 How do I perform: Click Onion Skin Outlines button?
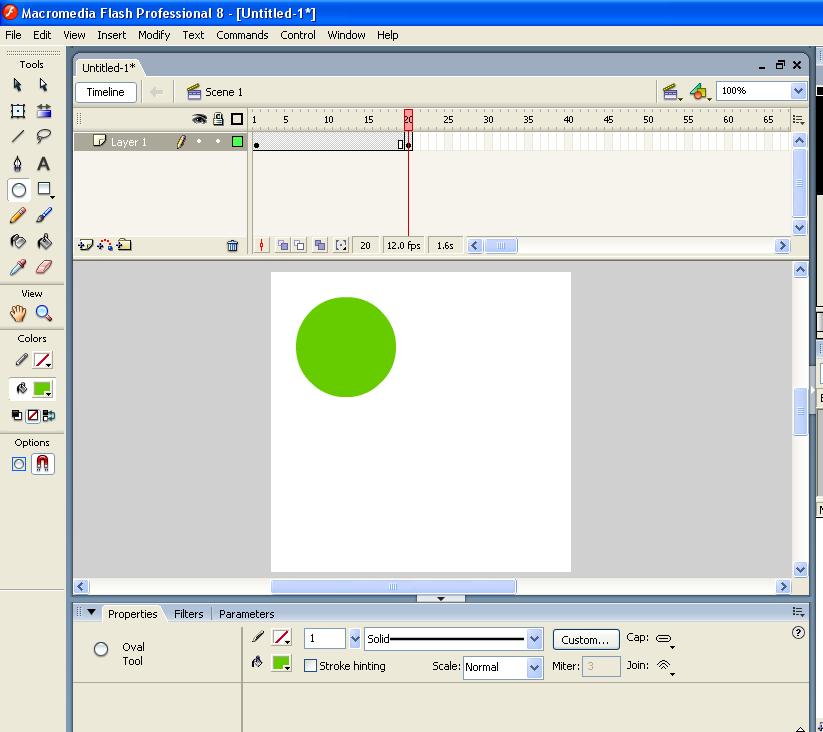tap(300, 245)
